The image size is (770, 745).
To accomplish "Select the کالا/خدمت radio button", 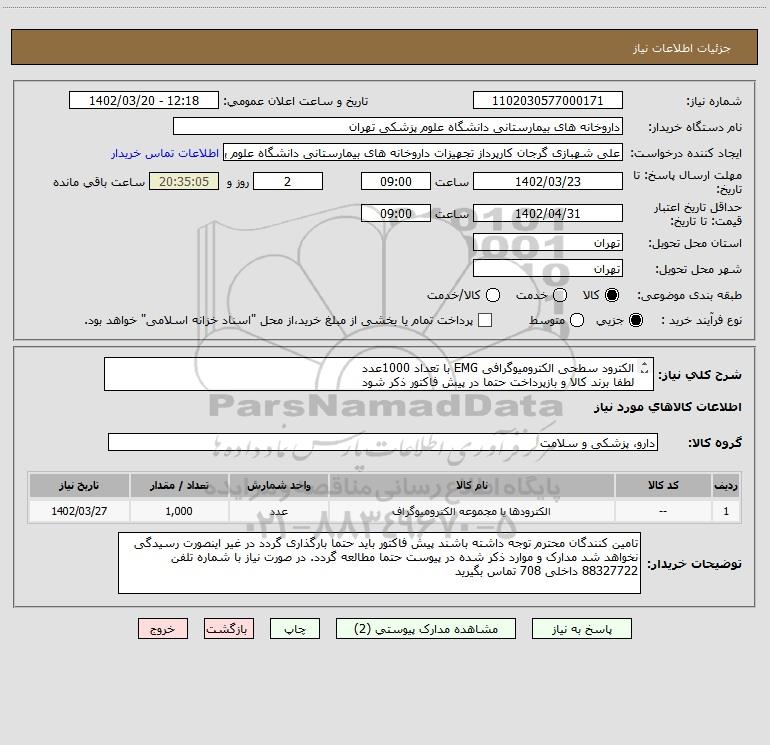I will 493,295.
